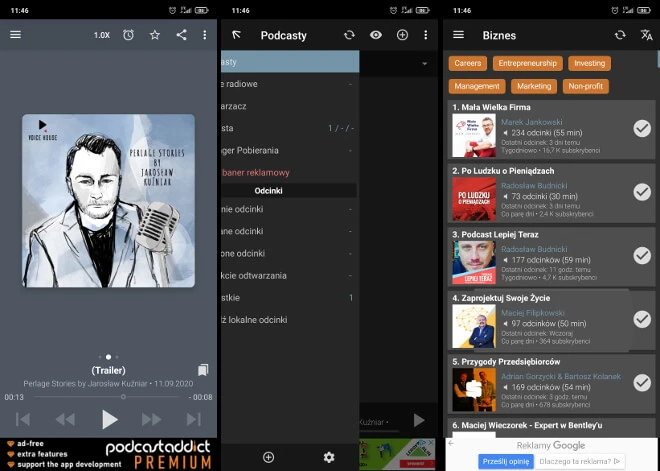The image size is (660, 471).
Task: Fast forward the episode
Action: click(151, 419)
